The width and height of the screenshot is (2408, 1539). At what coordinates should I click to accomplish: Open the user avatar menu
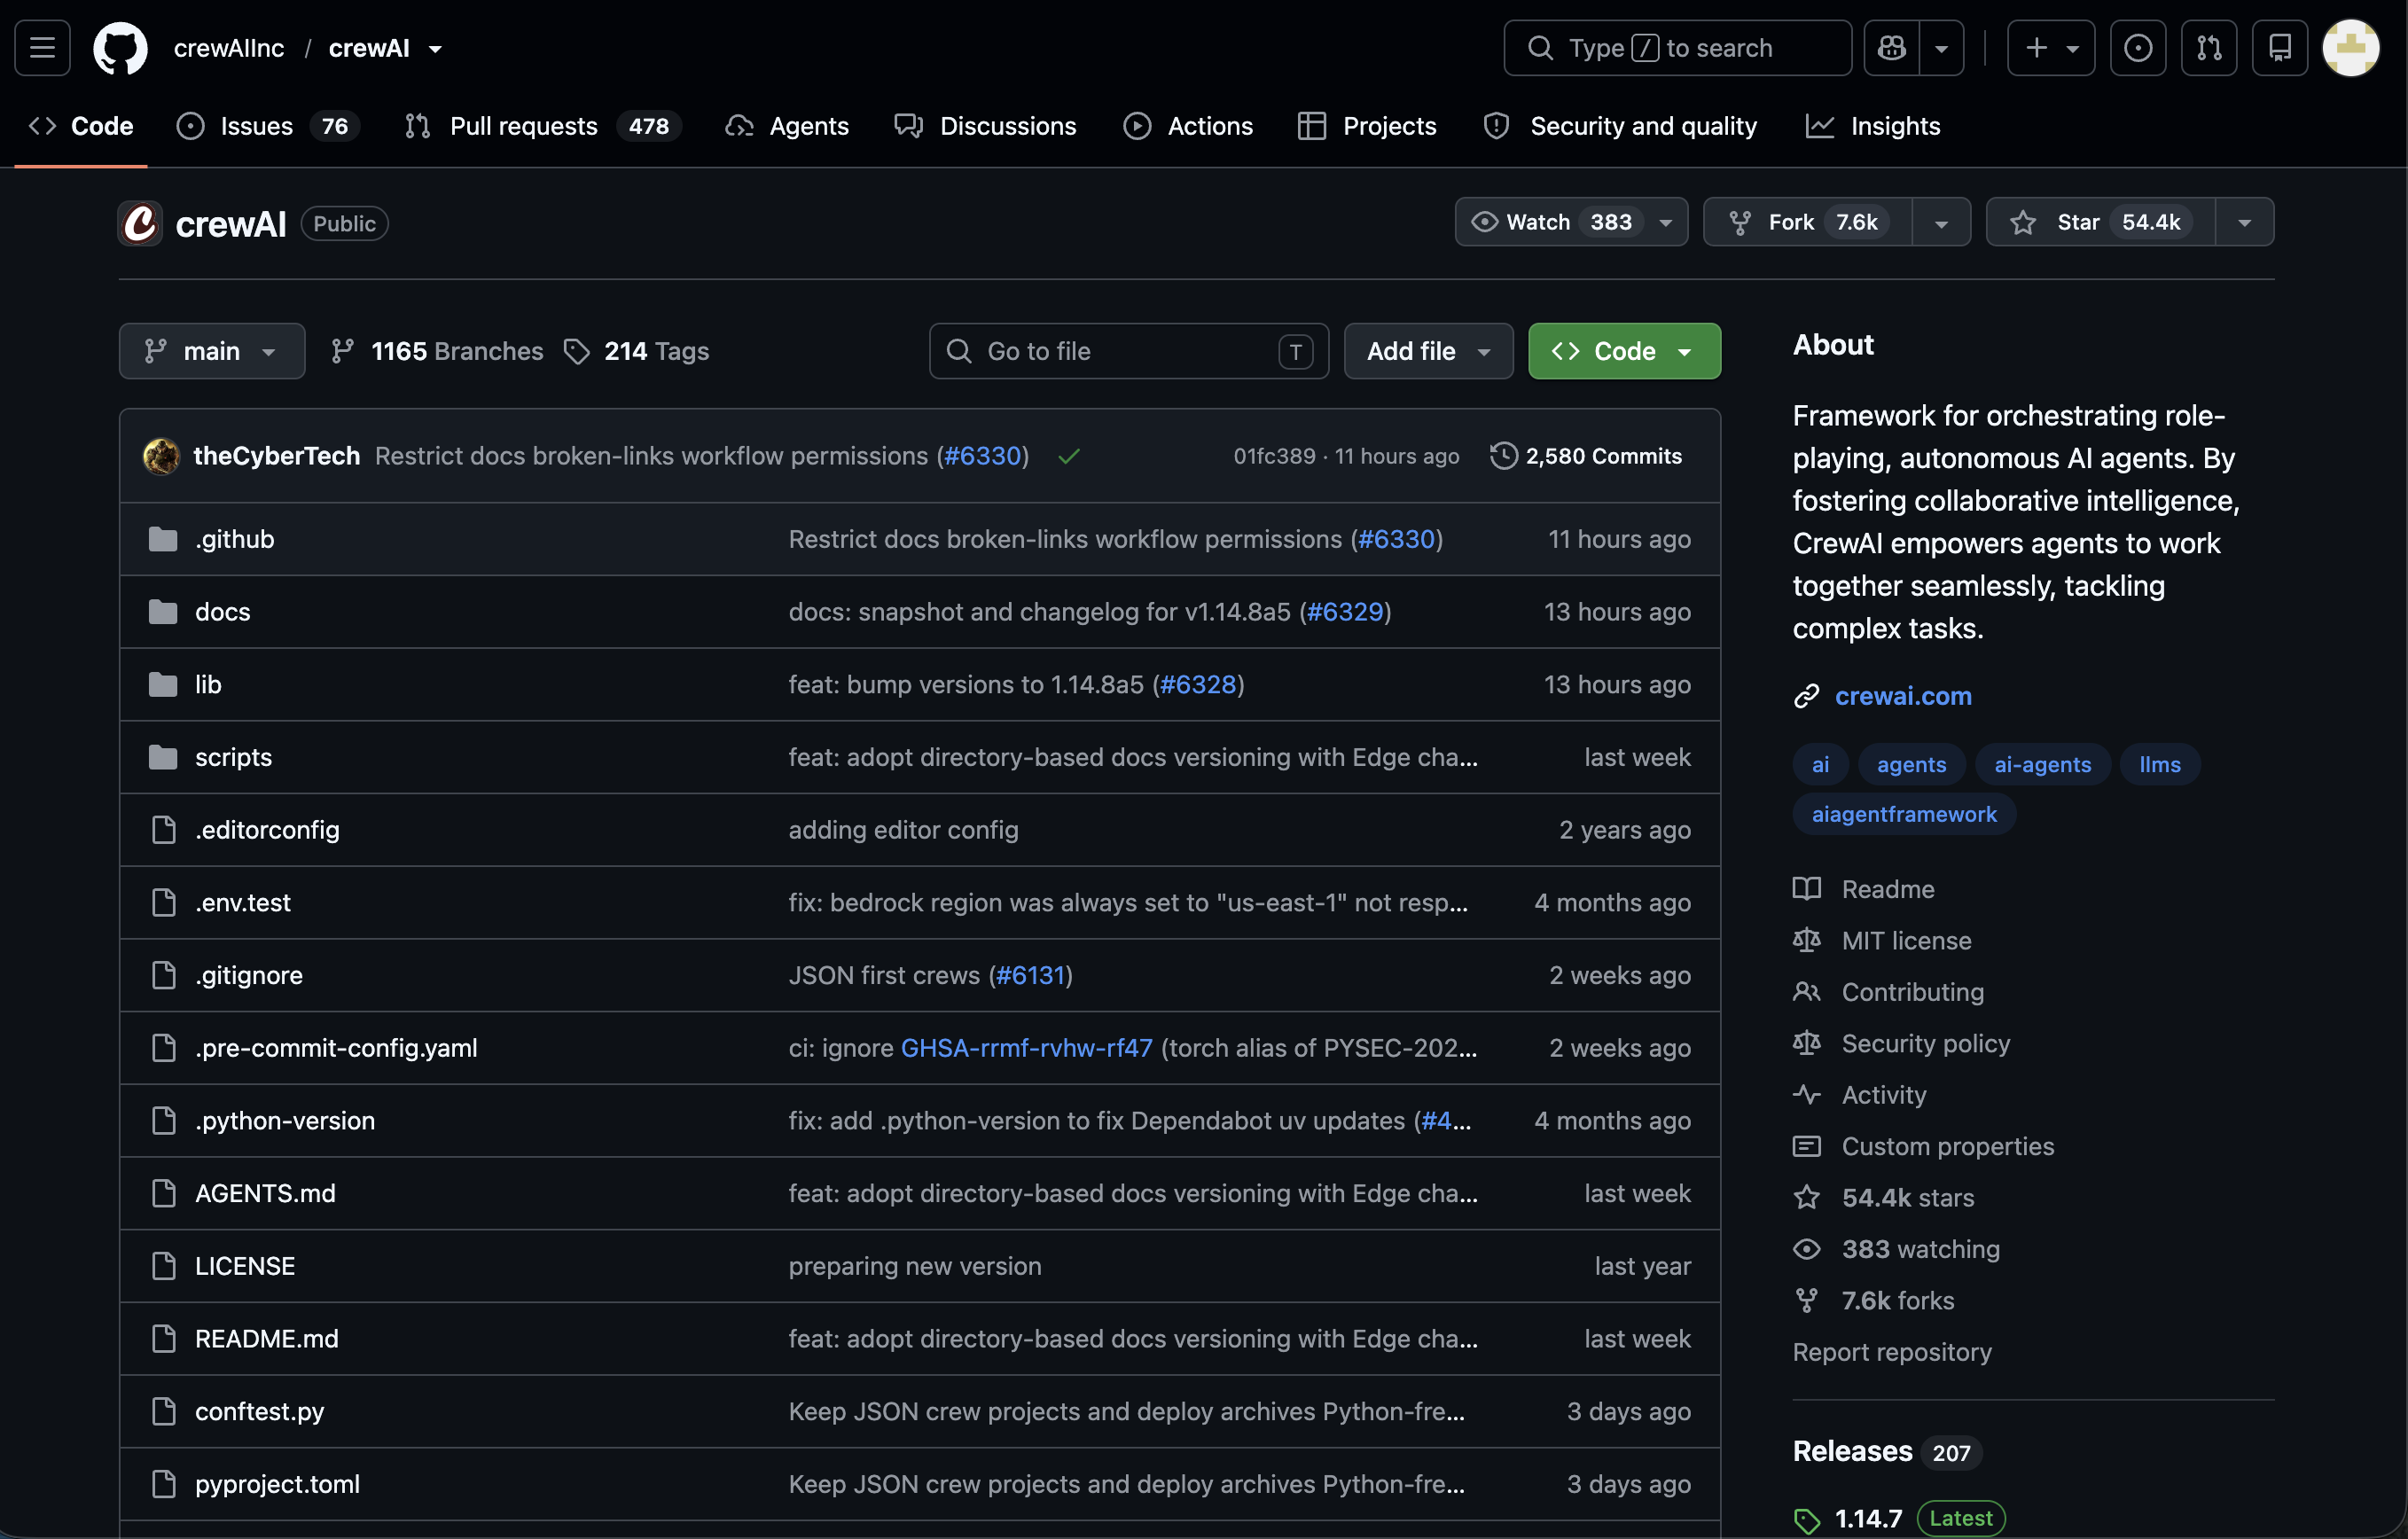pyautogui.click(x=2350, y=47)
